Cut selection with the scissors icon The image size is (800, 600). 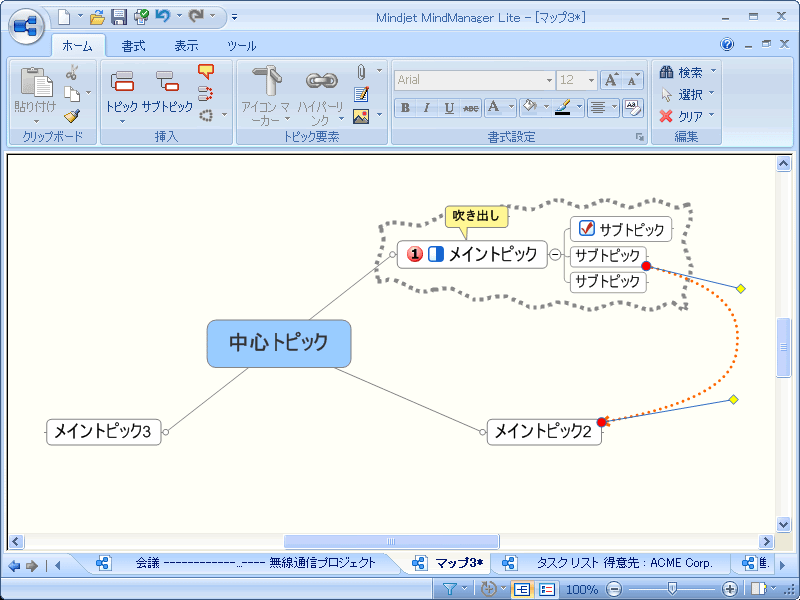pyautogui.click(x=72, y=72)
